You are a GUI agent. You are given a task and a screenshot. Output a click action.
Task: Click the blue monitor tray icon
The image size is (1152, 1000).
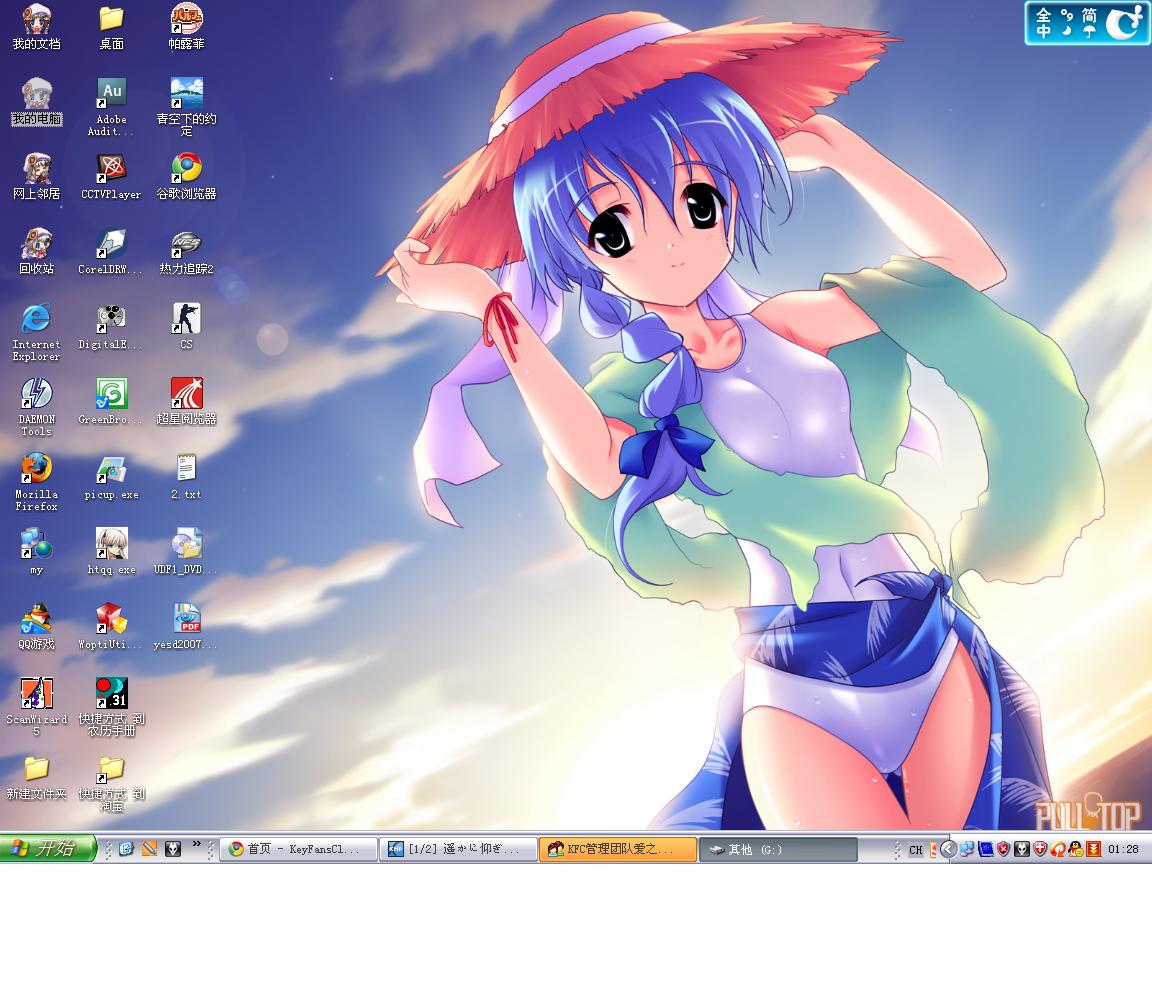click(x=985, y=849)
